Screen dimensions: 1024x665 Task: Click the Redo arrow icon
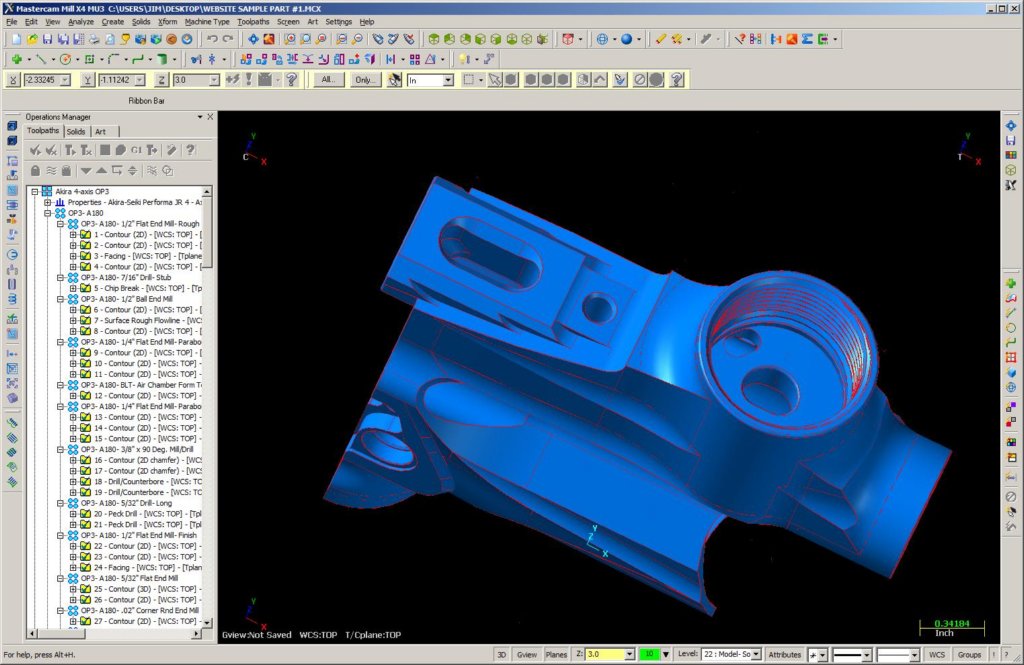point(228,39)
